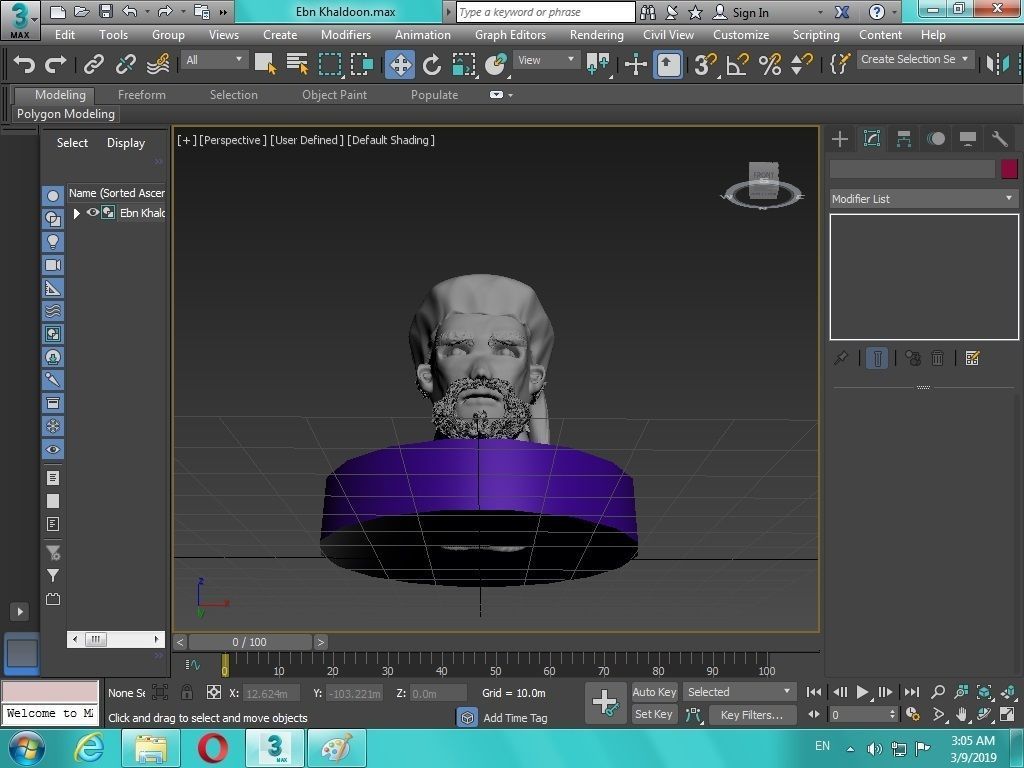Screen dimensions: 1024x768
Task: Open Opera browser from taskbar
Action: 212,748
